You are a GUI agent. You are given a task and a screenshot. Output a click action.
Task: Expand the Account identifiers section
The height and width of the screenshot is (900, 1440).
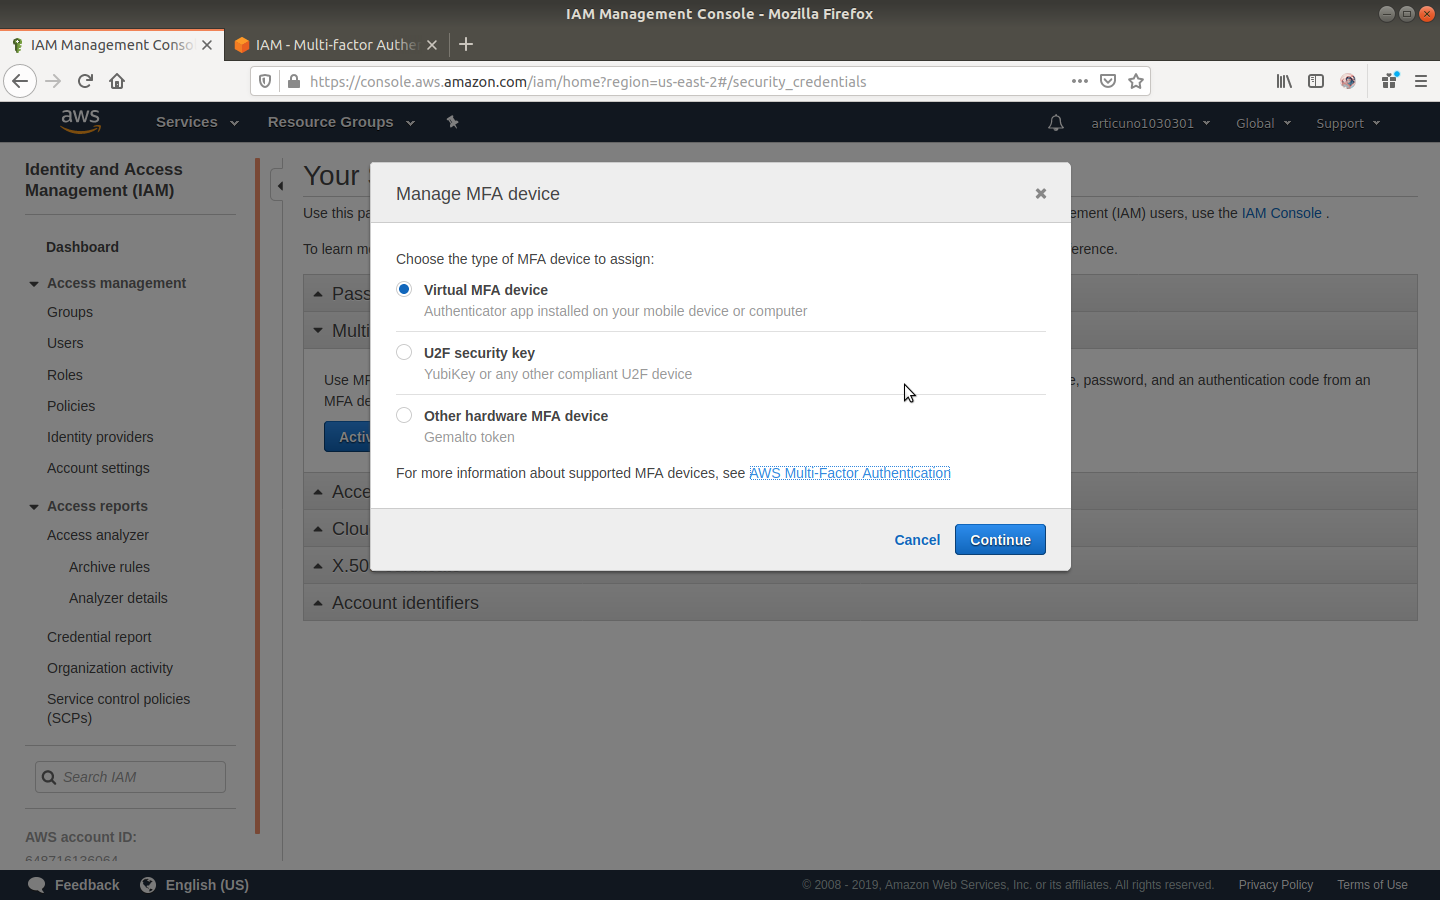[x=860, y=602]
